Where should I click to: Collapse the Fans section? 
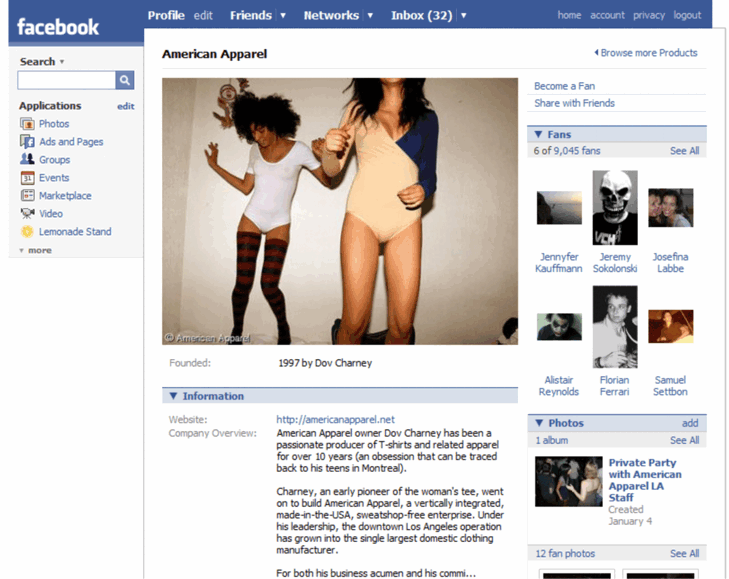pos(538,134)
